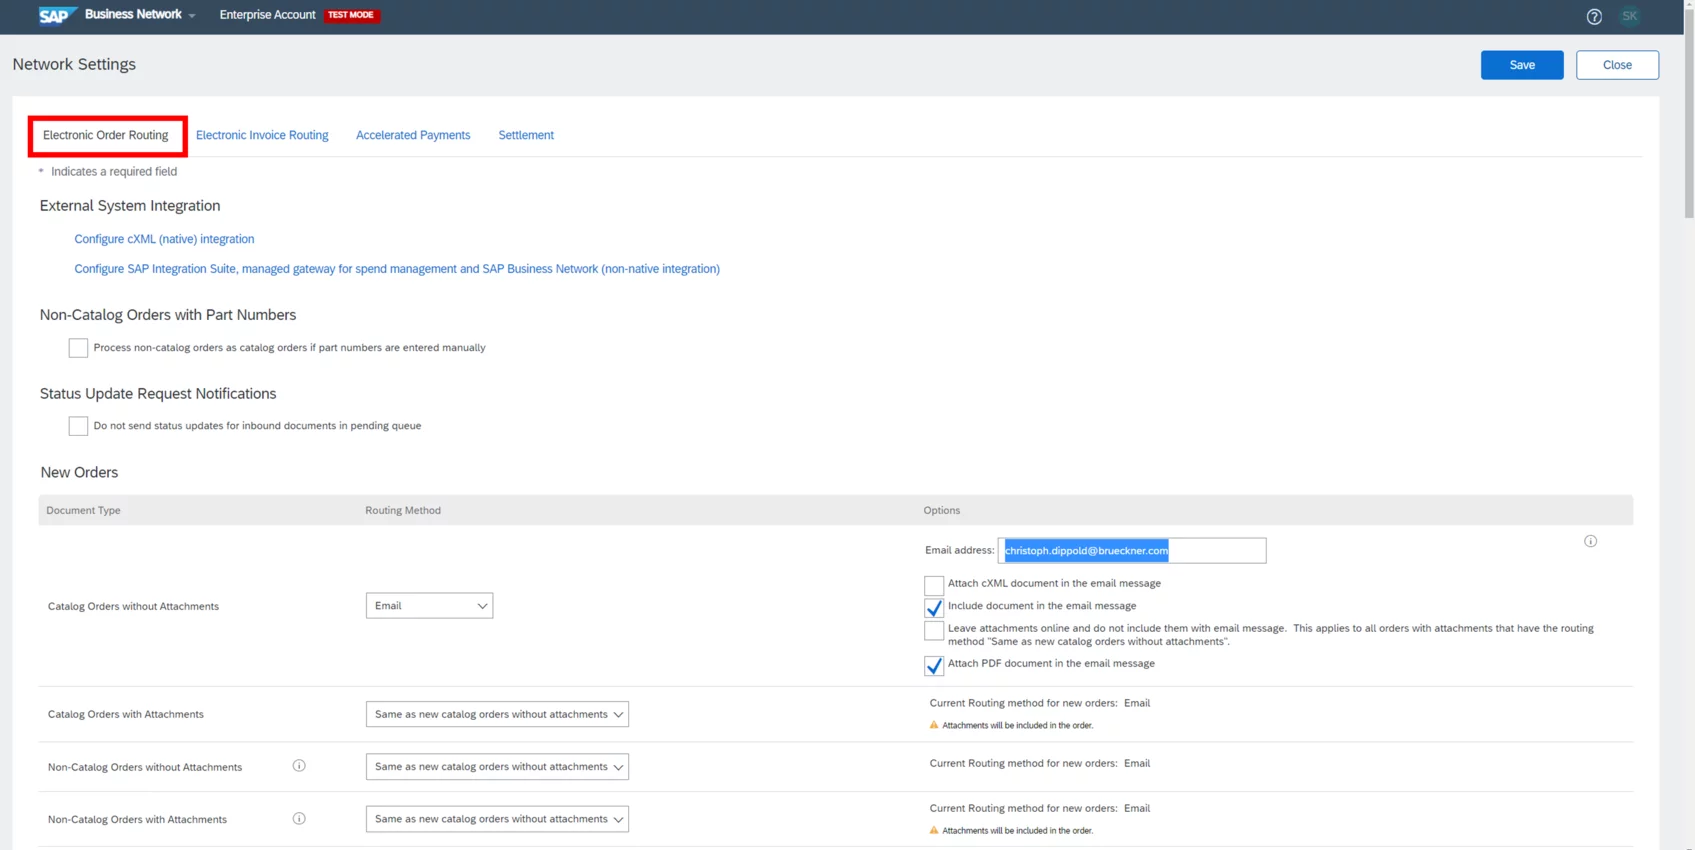This screenshot has height=850, width=1695.
Task: Click the Email address input field
Action: pyautogui.click(x=1132, y=550)
